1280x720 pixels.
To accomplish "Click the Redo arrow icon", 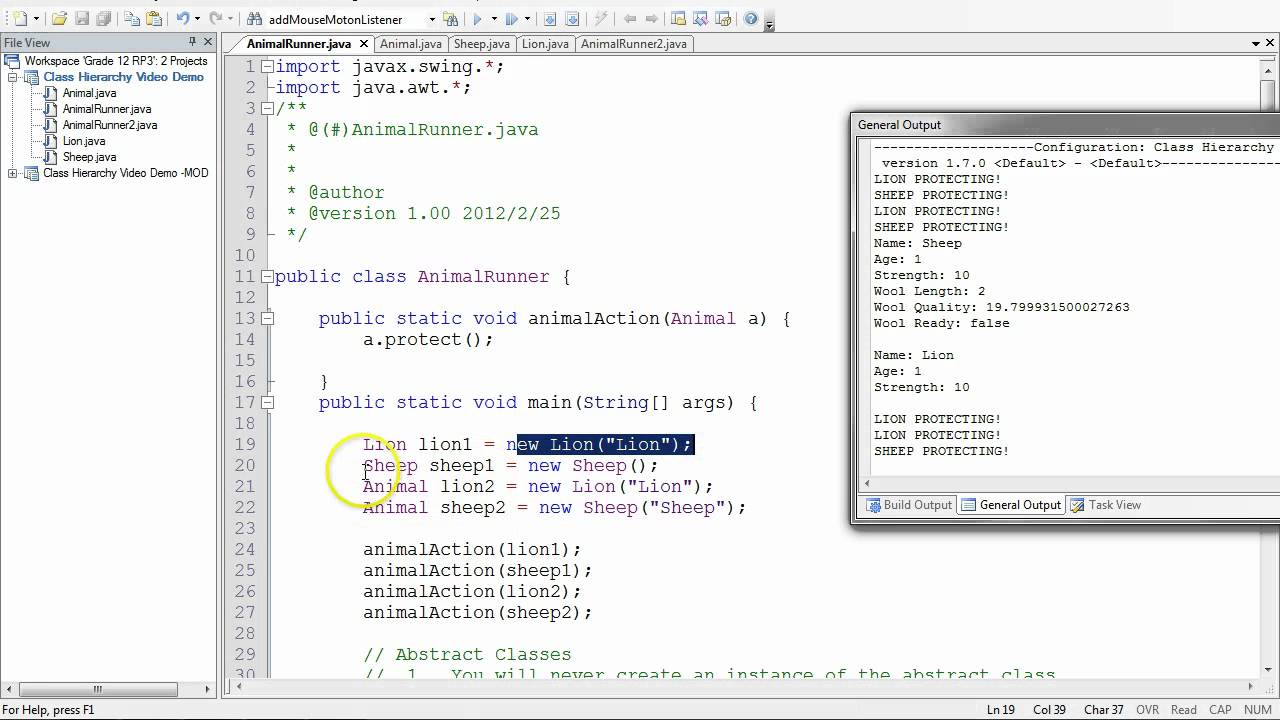I will coord(216,19).
